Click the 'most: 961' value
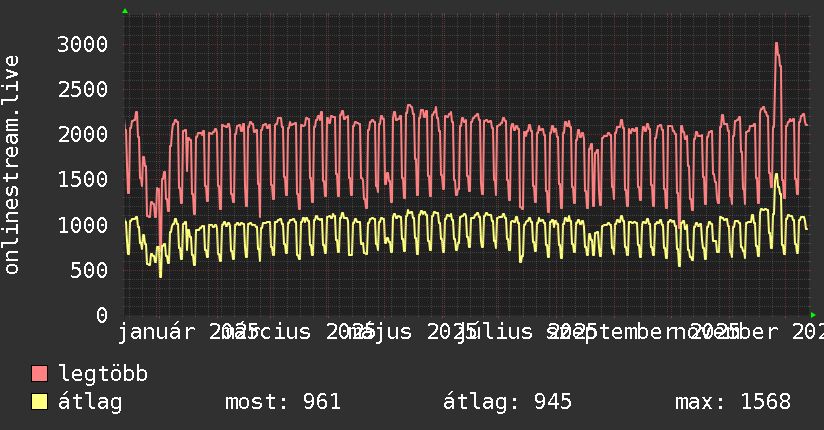The height and width of the screenshot is (430, 824). [283, 402]
